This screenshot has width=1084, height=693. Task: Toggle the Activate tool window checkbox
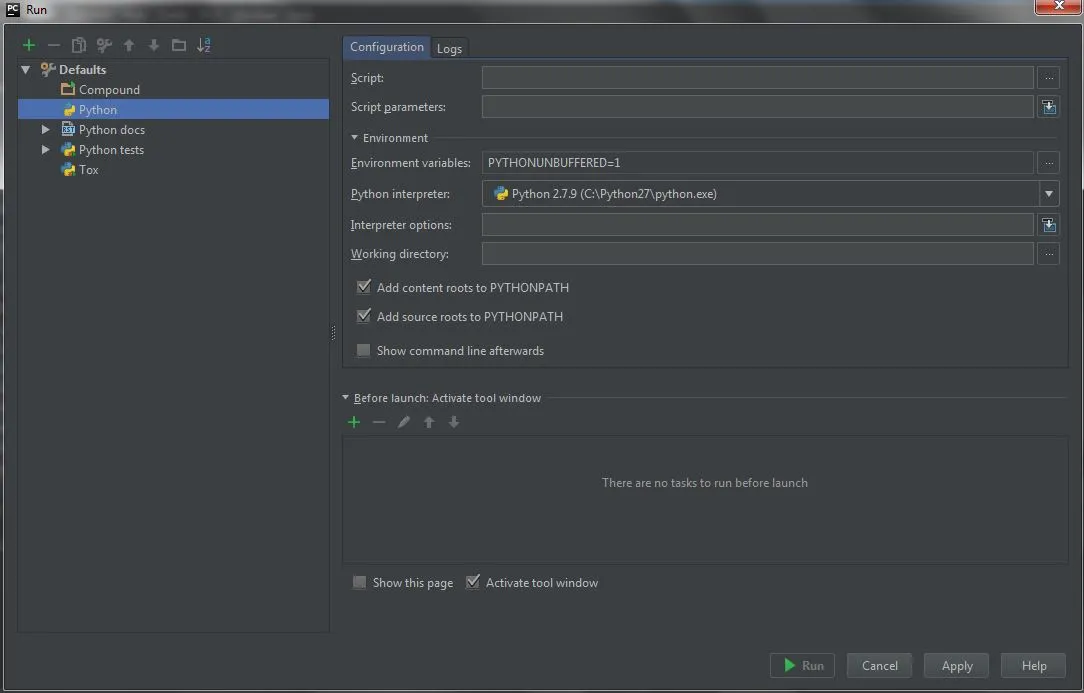coord(473,582)
